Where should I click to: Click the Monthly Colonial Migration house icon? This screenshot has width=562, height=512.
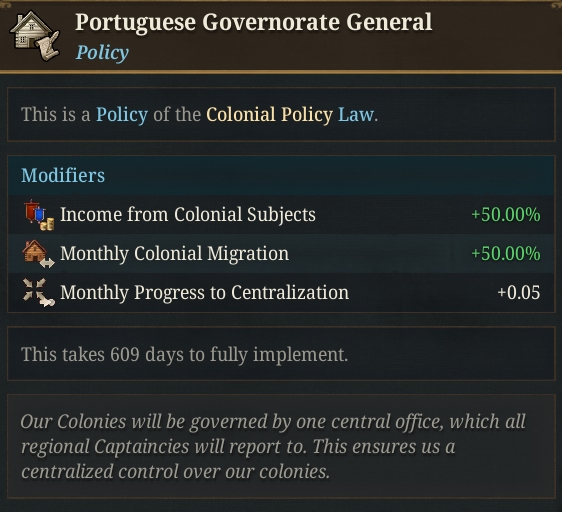coord(38,254)
